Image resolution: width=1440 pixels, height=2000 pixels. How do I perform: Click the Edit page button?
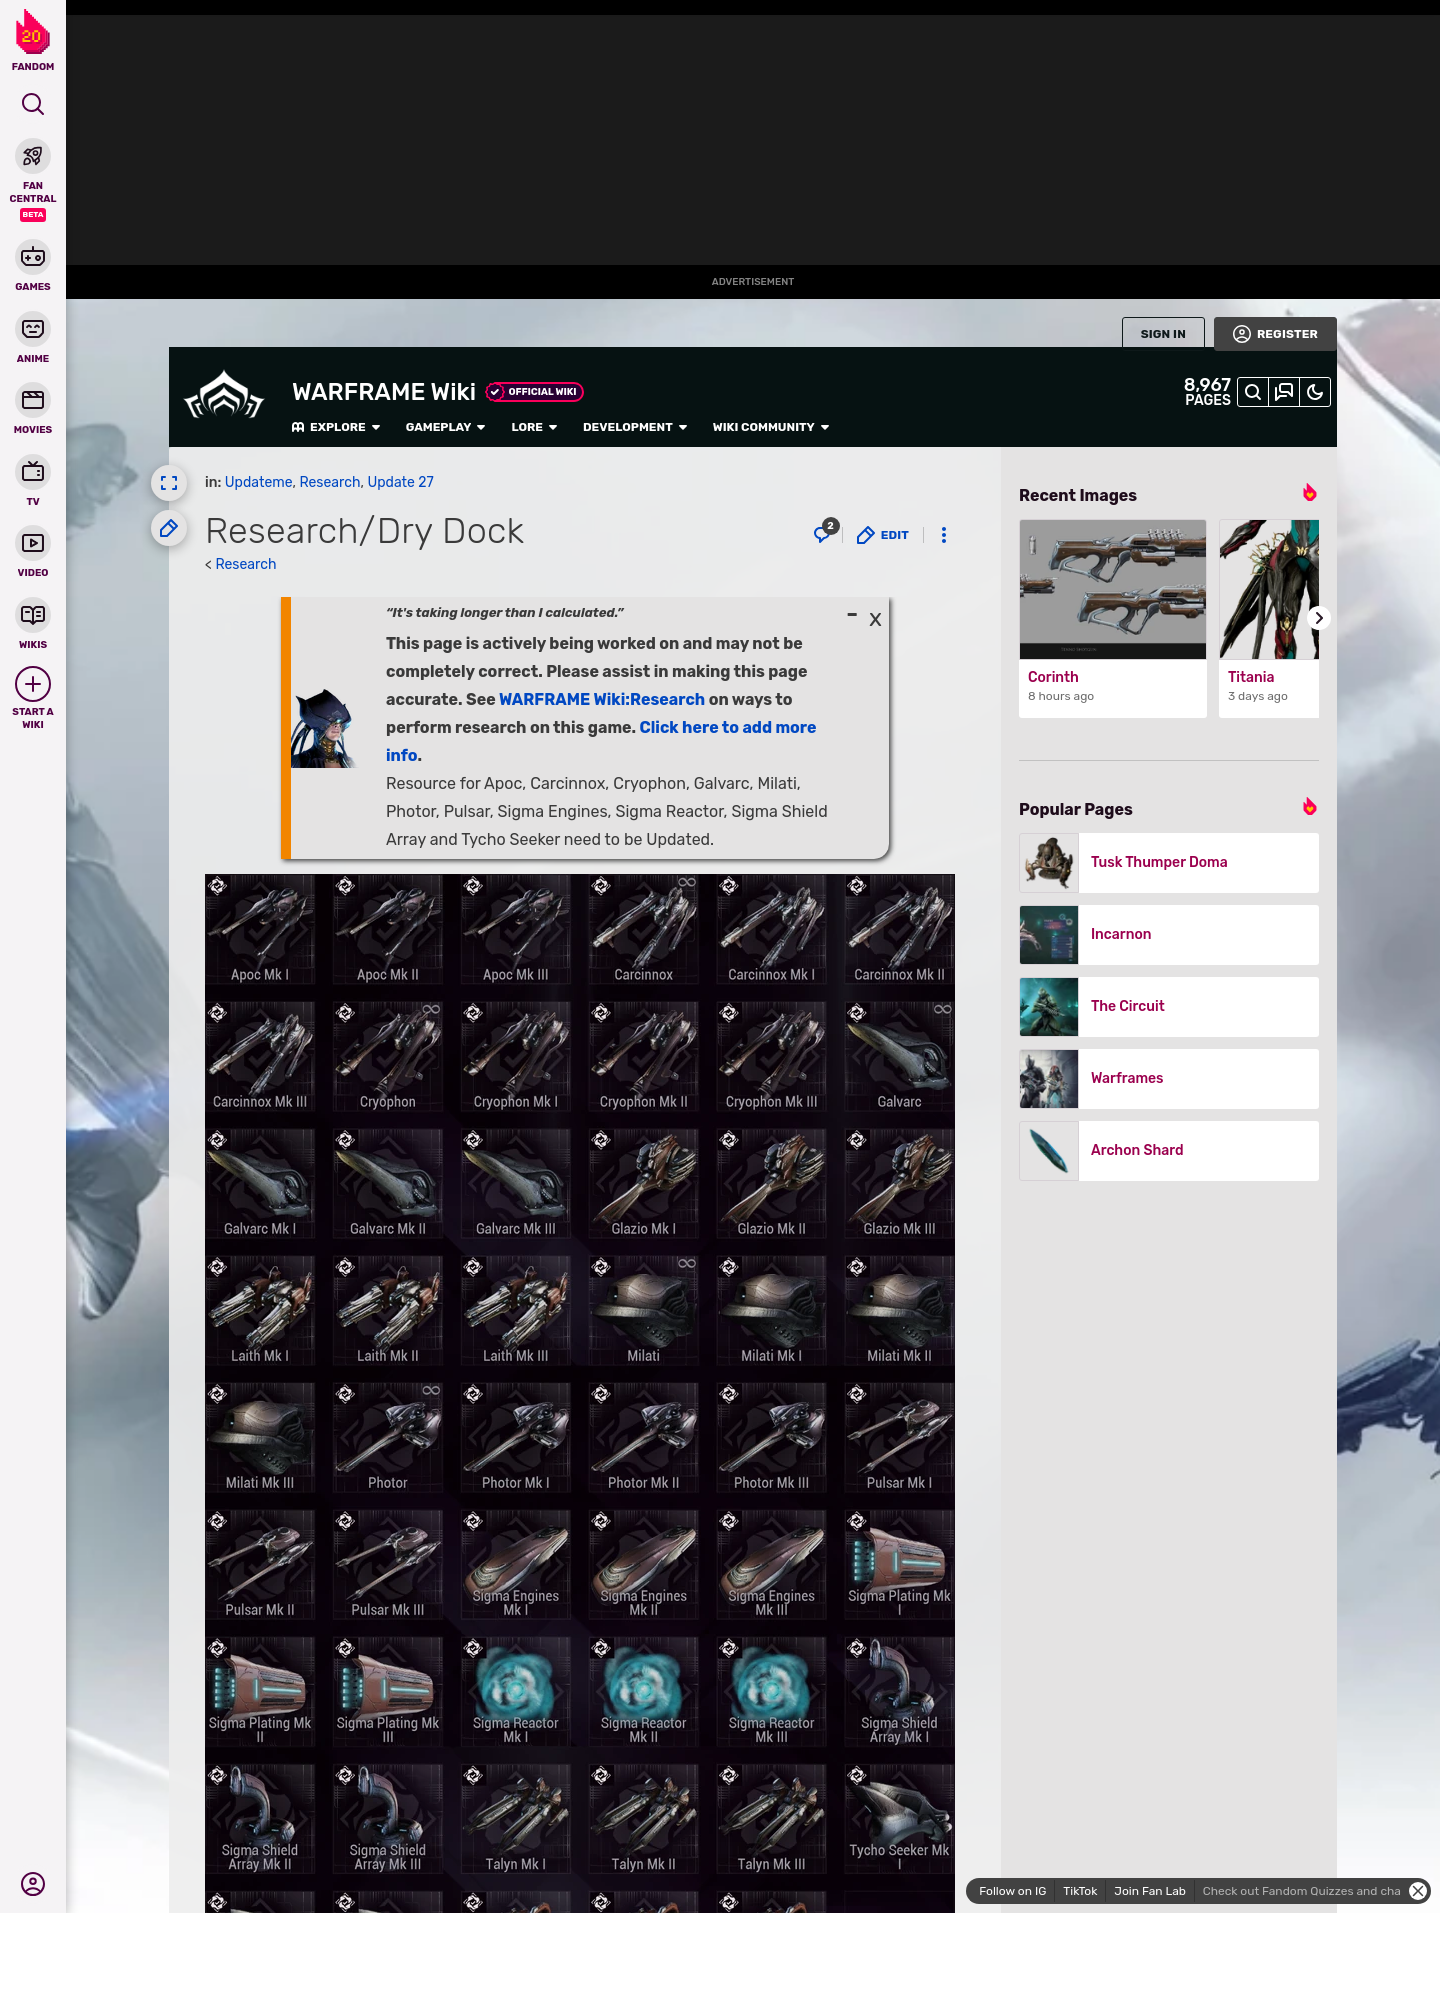click(883, 535)
